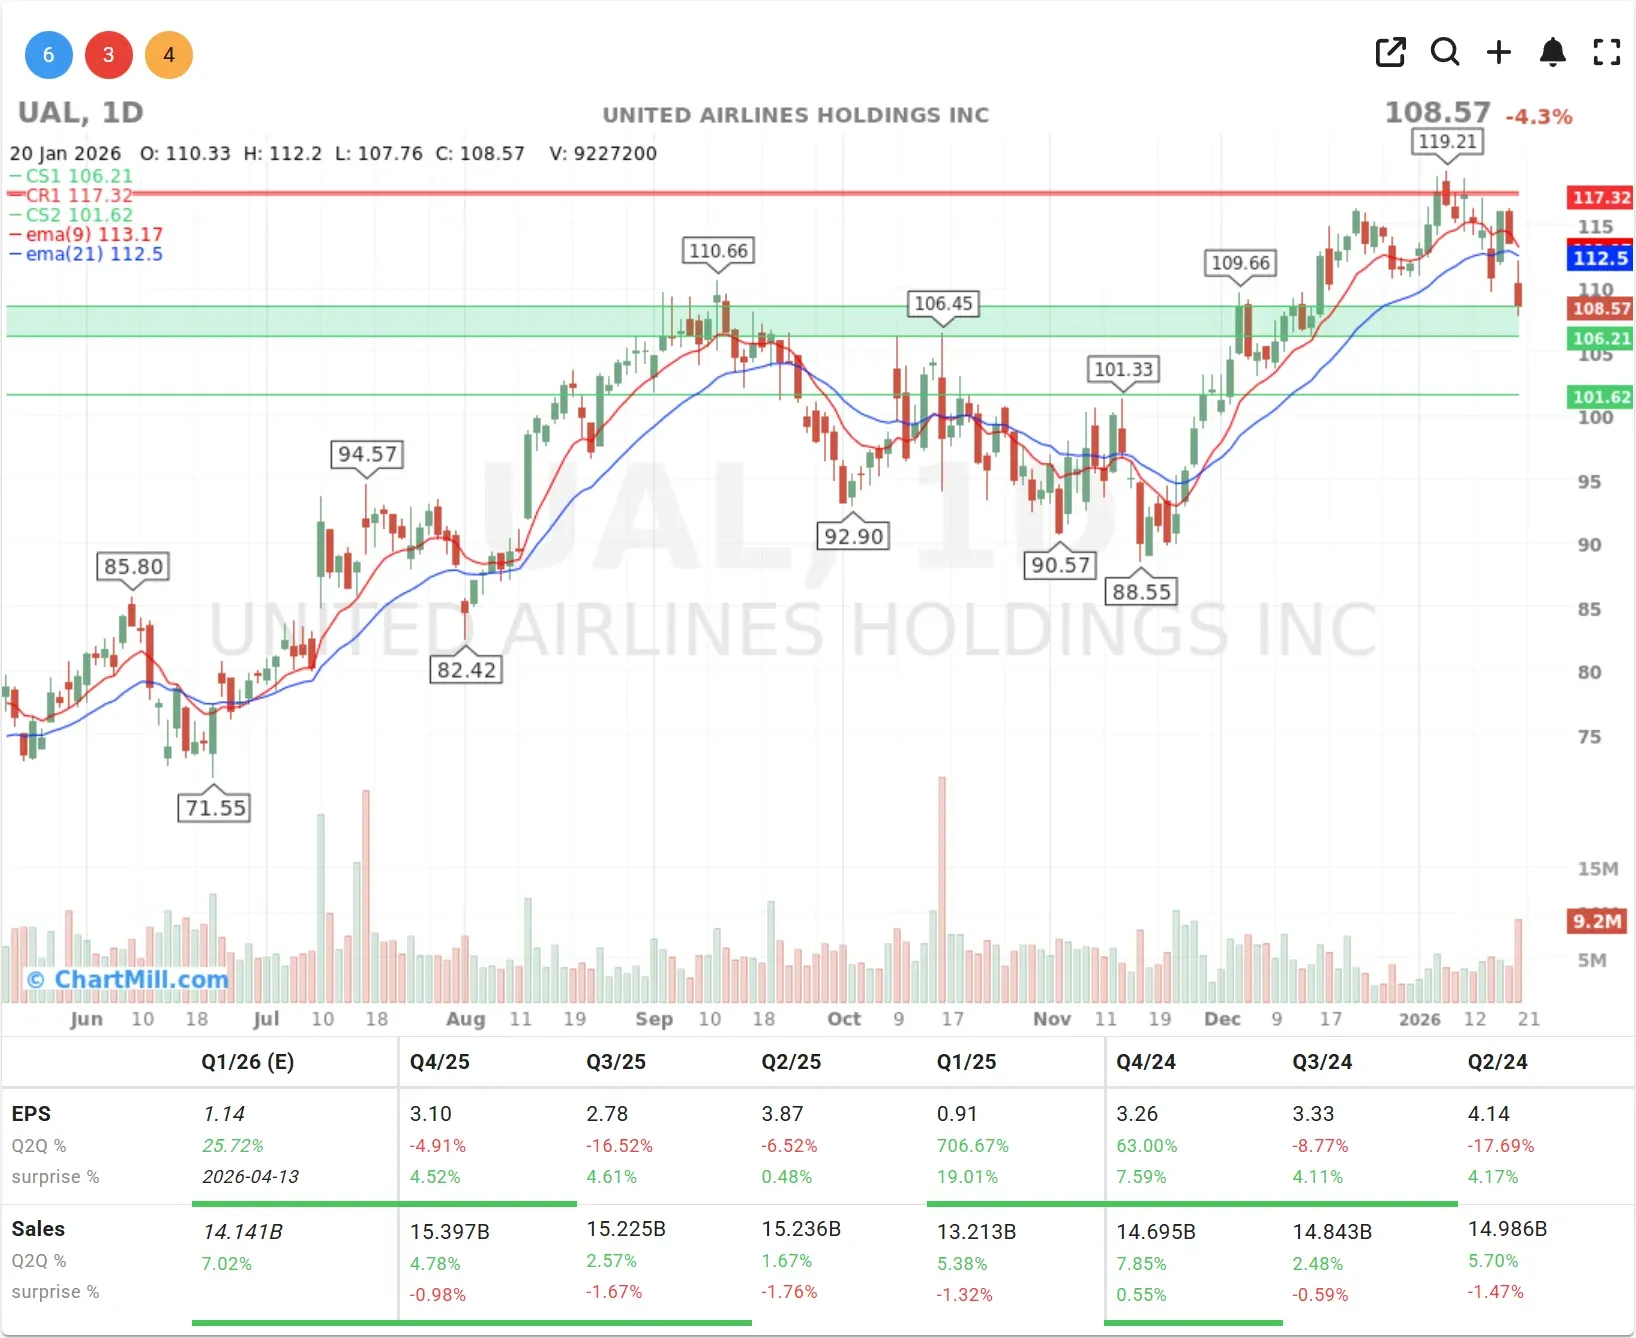Click the 71.55 low price marker
The height and width of the screenshot is (1338, 1636).
point(215,808)
